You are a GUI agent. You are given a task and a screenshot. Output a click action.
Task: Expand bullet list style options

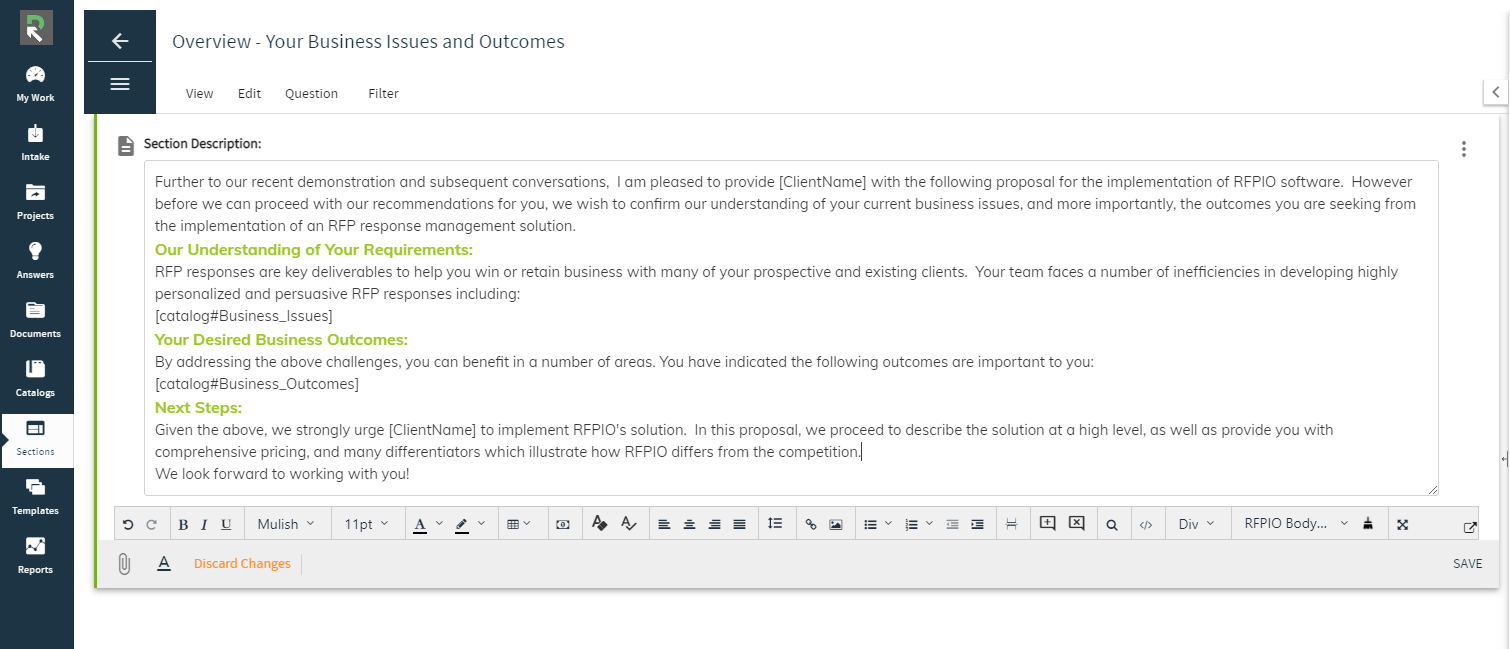coord(888,524)
